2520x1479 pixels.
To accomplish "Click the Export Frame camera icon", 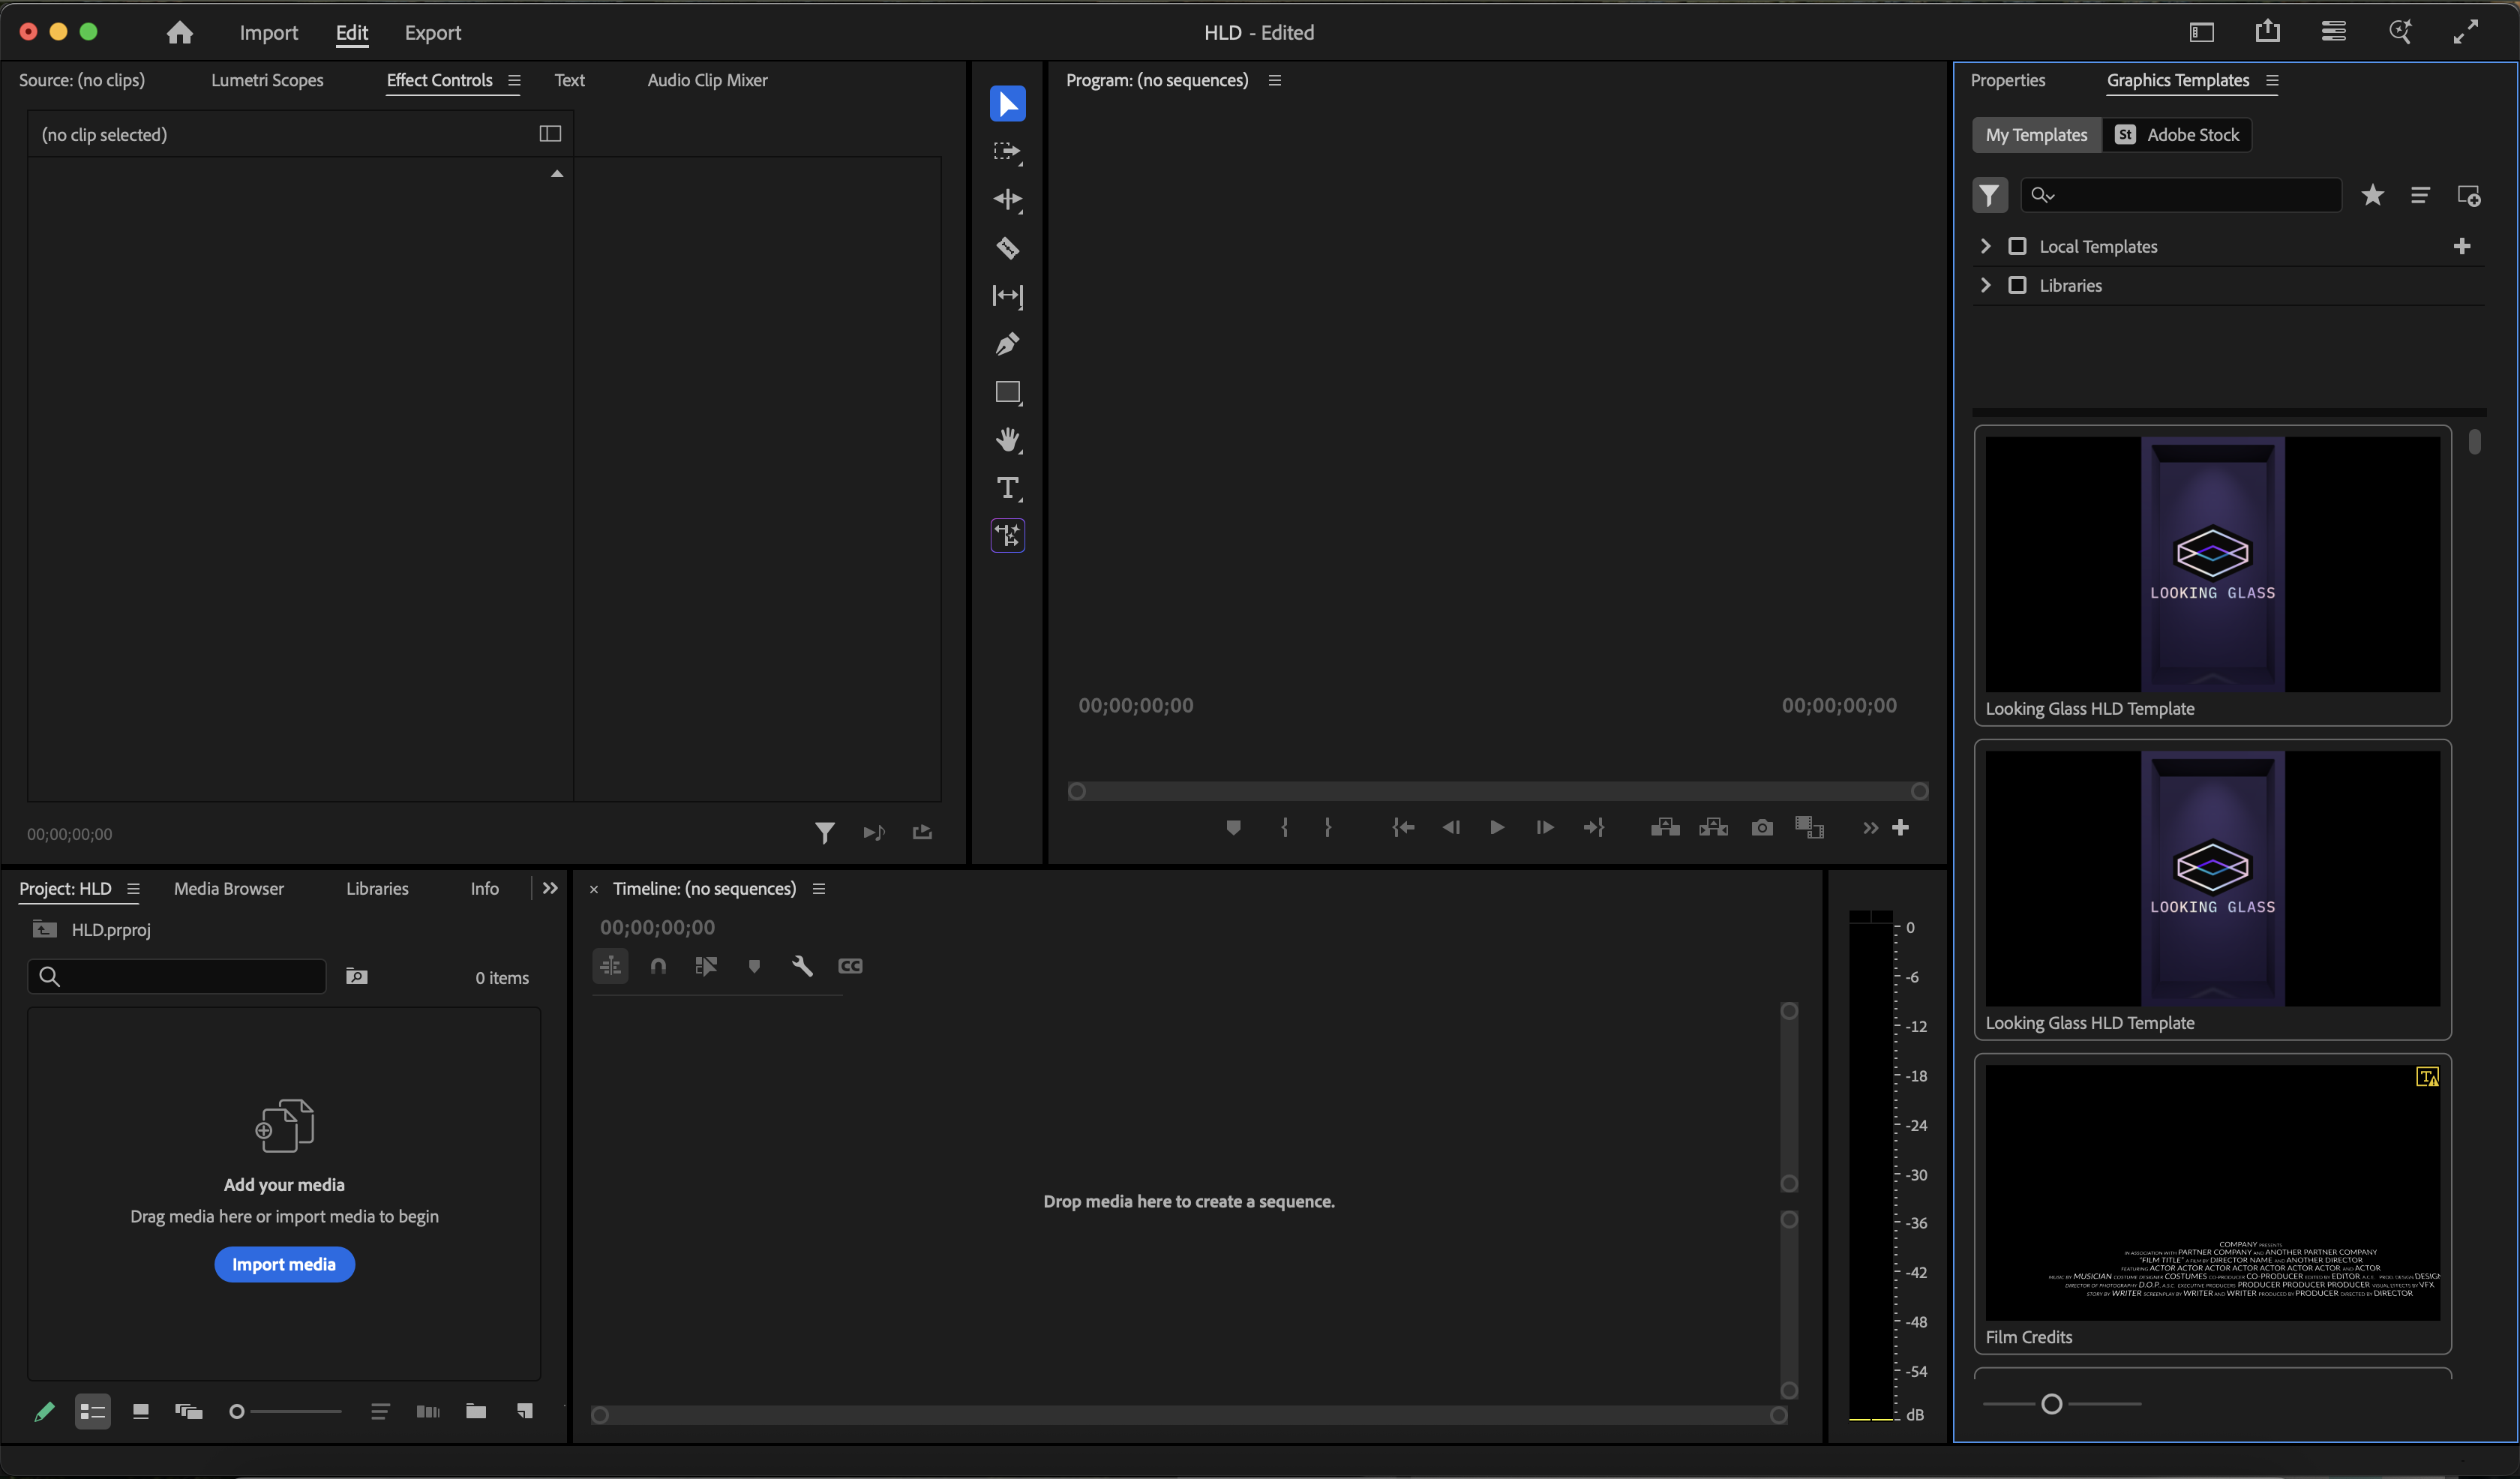I will (1762, 828).
